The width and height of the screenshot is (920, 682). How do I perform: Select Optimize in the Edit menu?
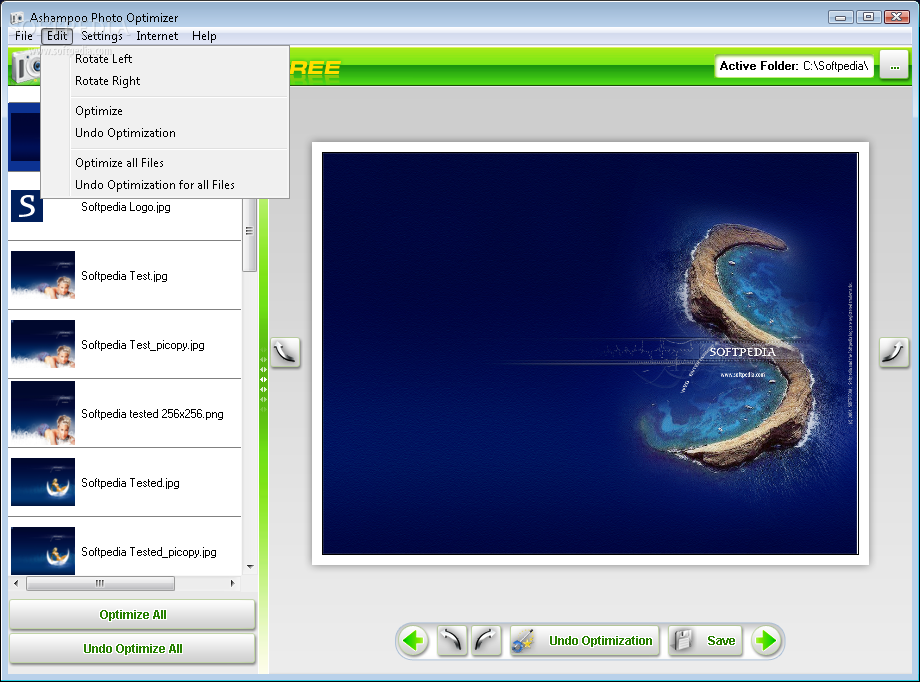click(165, 111)
